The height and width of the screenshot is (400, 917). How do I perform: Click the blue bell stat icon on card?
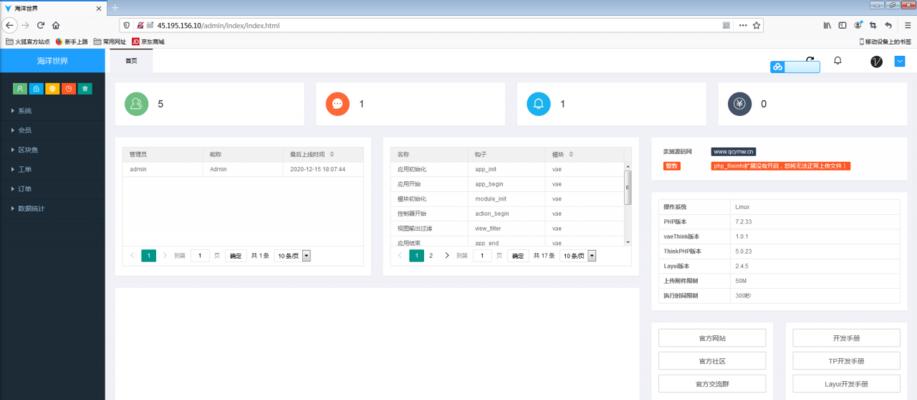tap(539, 104)
